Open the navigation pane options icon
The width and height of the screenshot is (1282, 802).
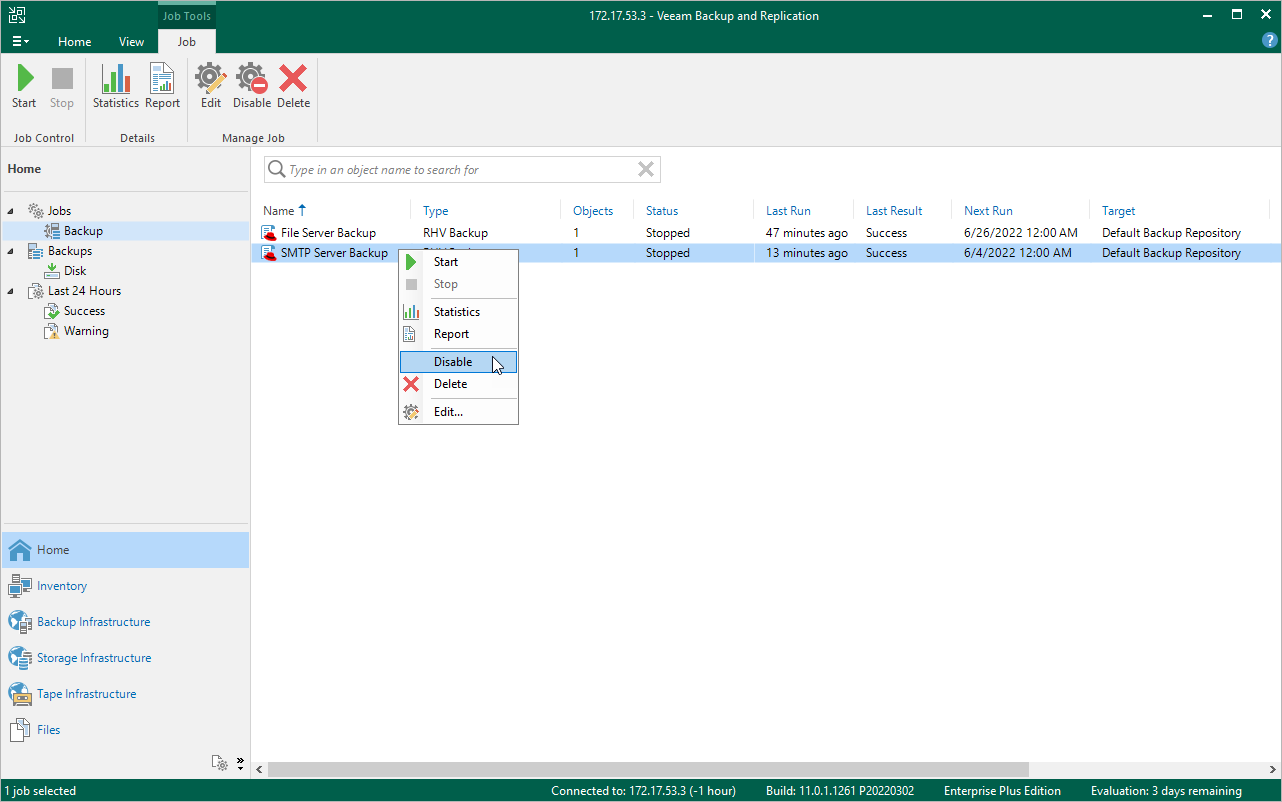click(x=220, y=763)
